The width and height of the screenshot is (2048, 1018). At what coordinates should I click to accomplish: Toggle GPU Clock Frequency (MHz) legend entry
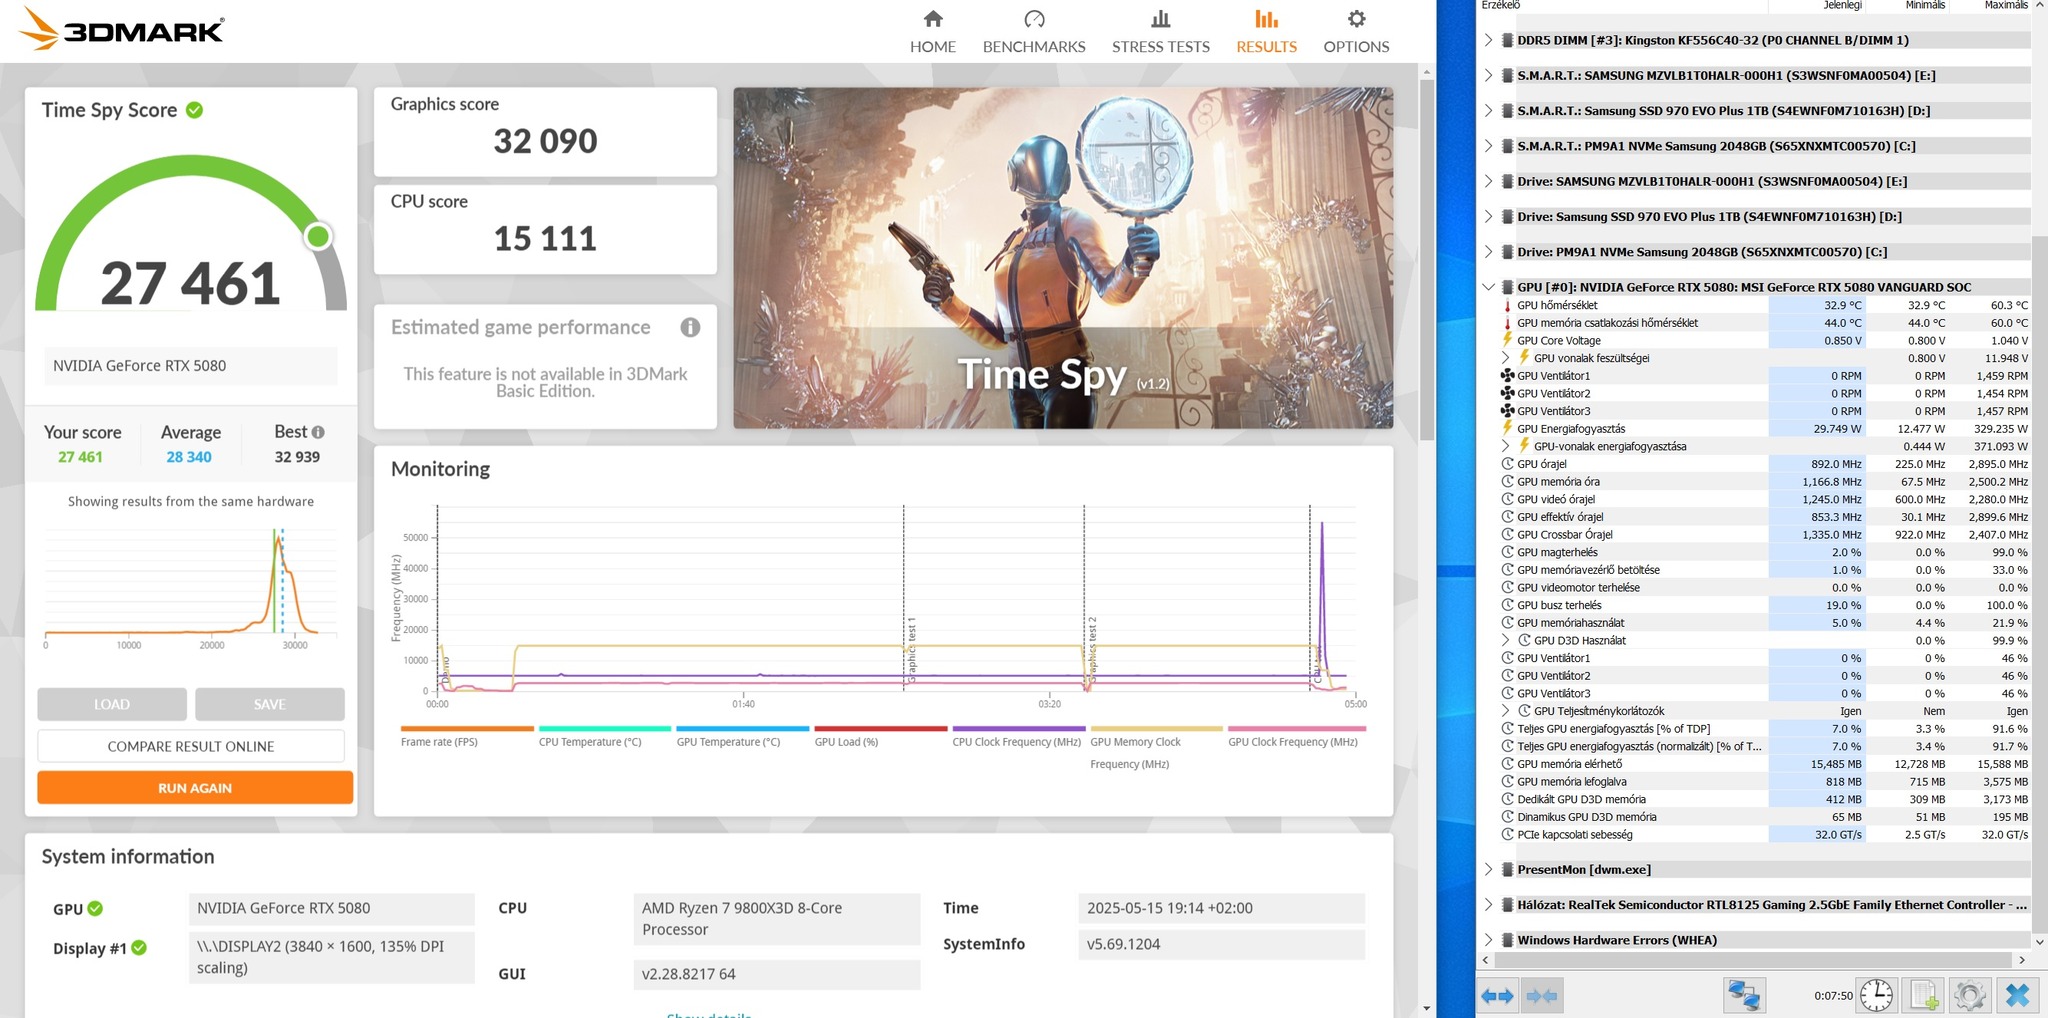[1296, 737]
